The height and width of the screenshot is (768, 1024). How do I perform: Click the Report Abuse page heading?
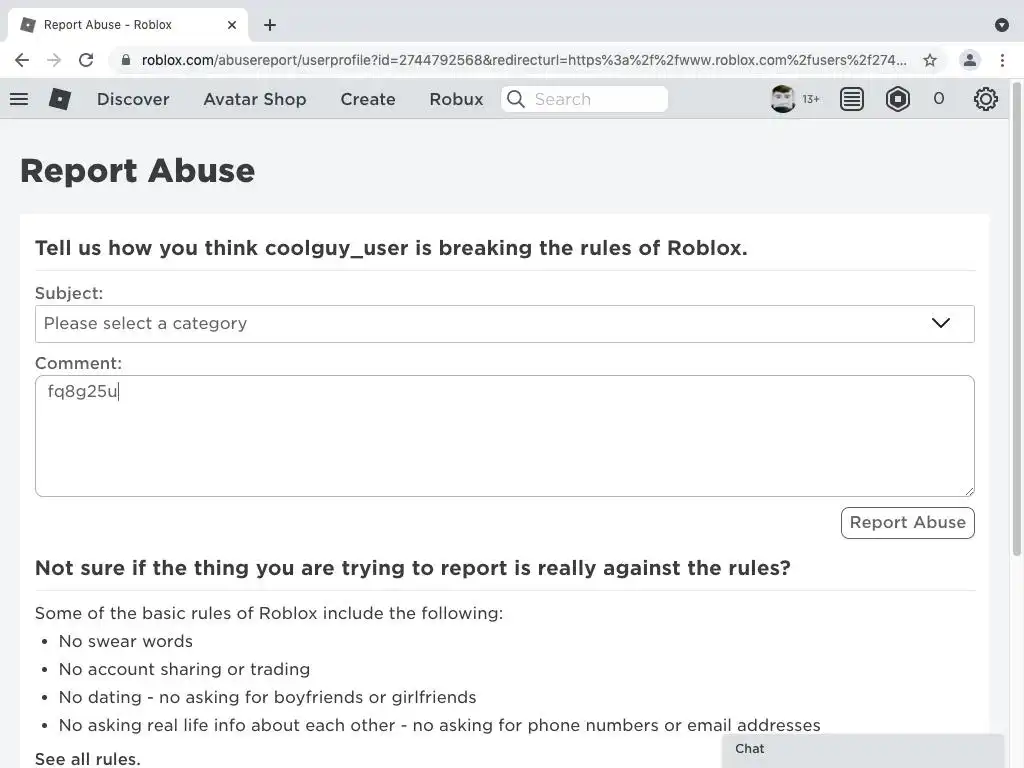coord(138,171)
